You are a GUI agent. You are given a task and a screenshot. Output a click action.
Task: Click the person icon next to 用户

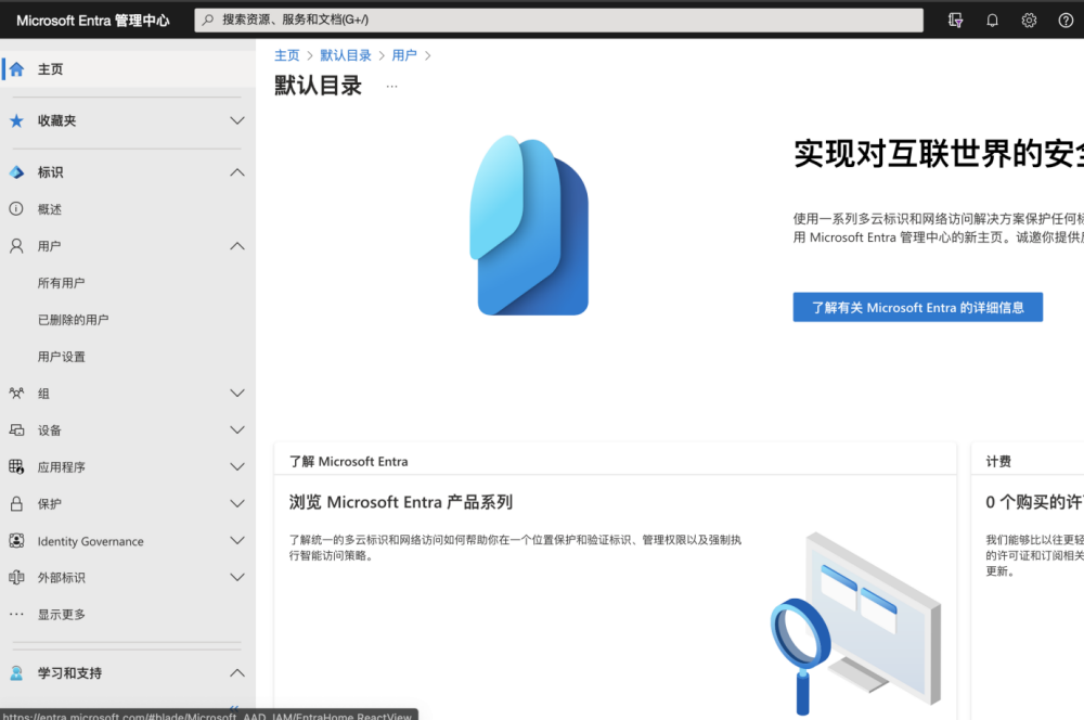click(17, 246)
